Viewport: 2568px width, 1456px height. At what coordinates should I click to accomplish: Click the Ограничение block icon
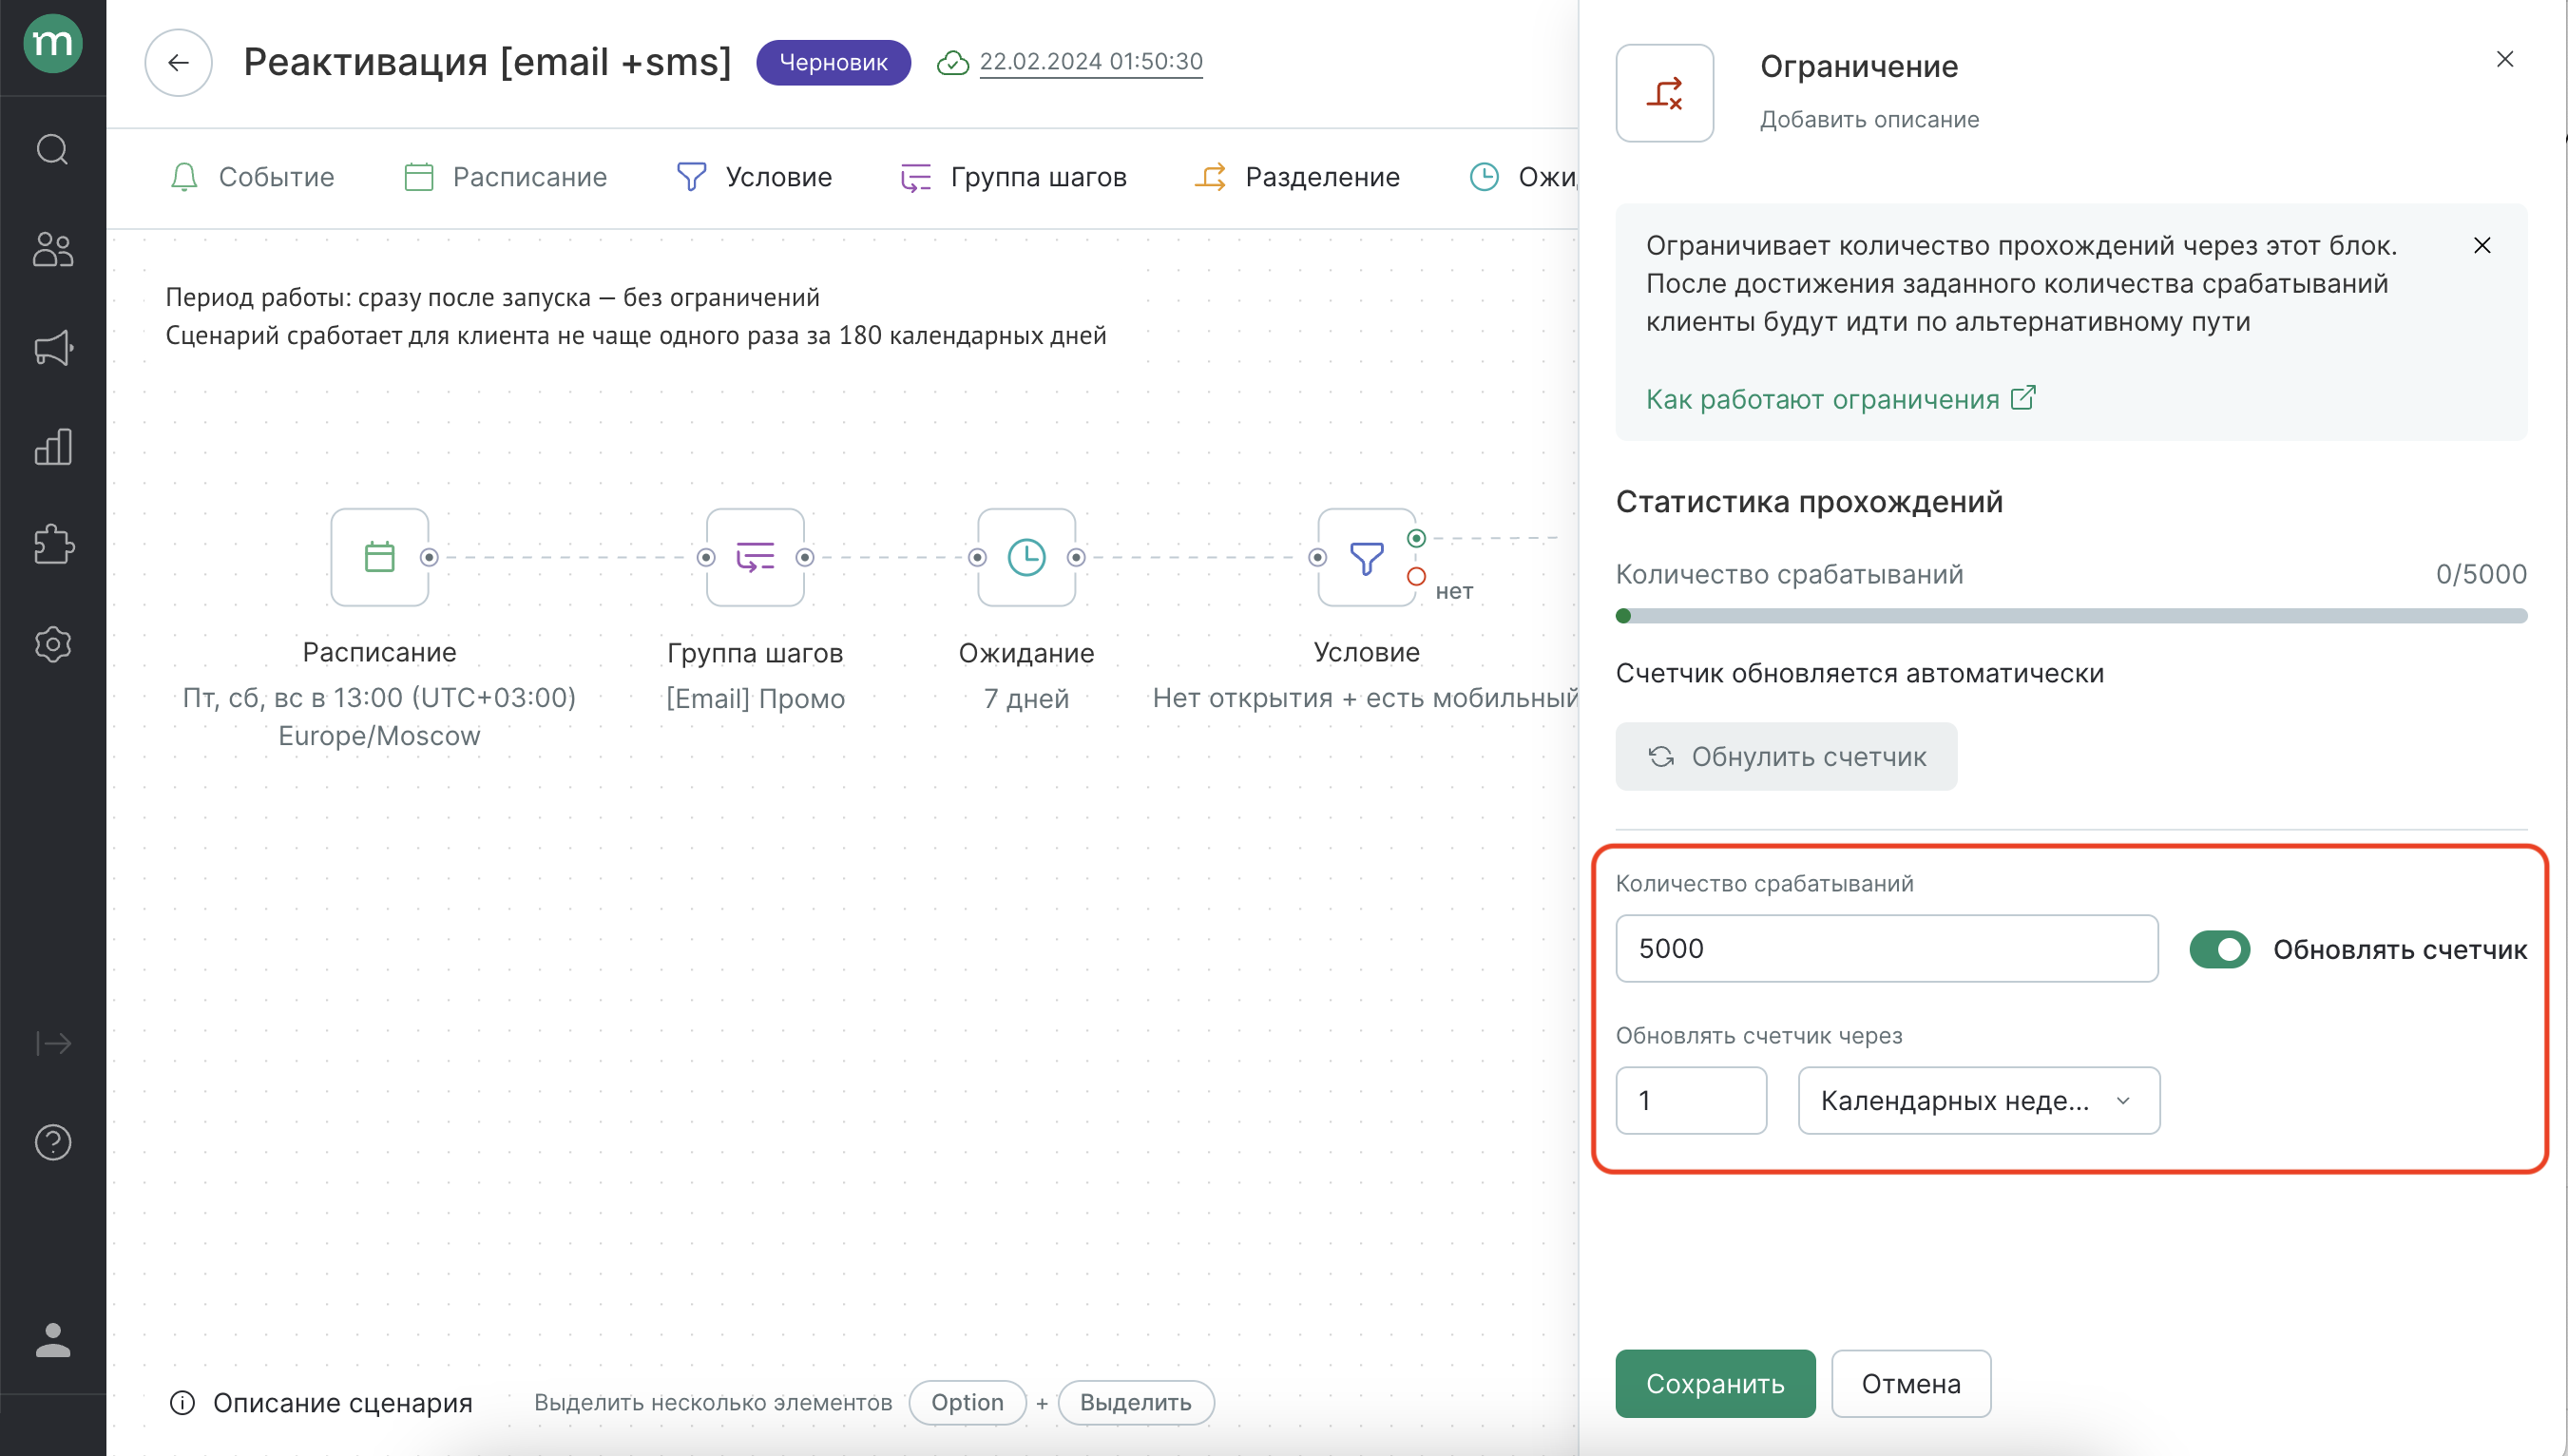click(1665, 90)
